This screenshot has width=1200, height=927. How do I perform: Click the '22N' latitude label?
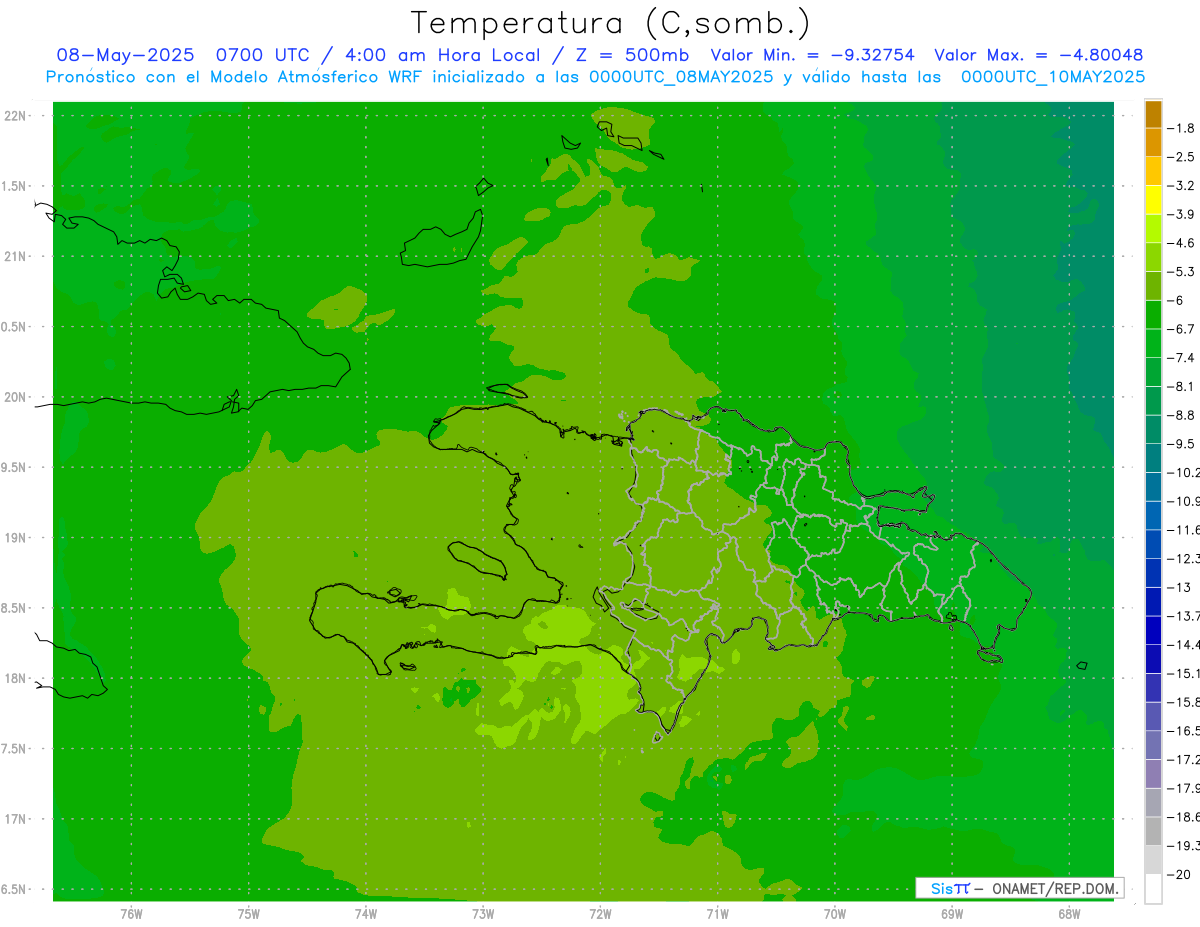tap(15, 116)
